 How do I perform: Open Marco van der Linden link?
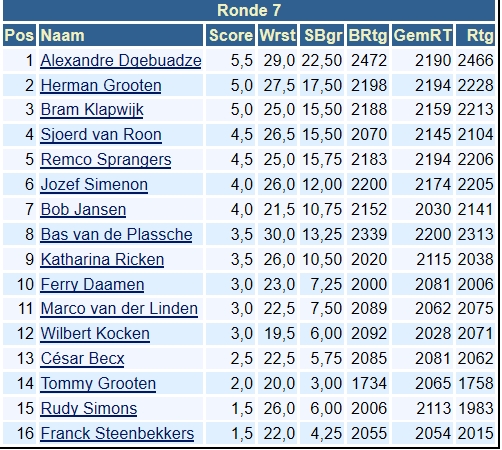[119, 309]
